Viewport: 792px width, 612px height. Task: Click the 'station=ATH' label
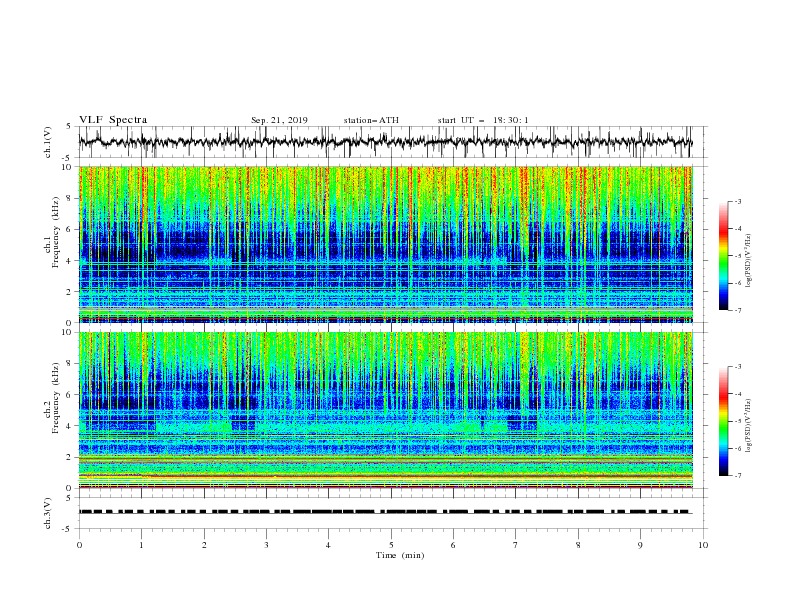tap(371, 120)
